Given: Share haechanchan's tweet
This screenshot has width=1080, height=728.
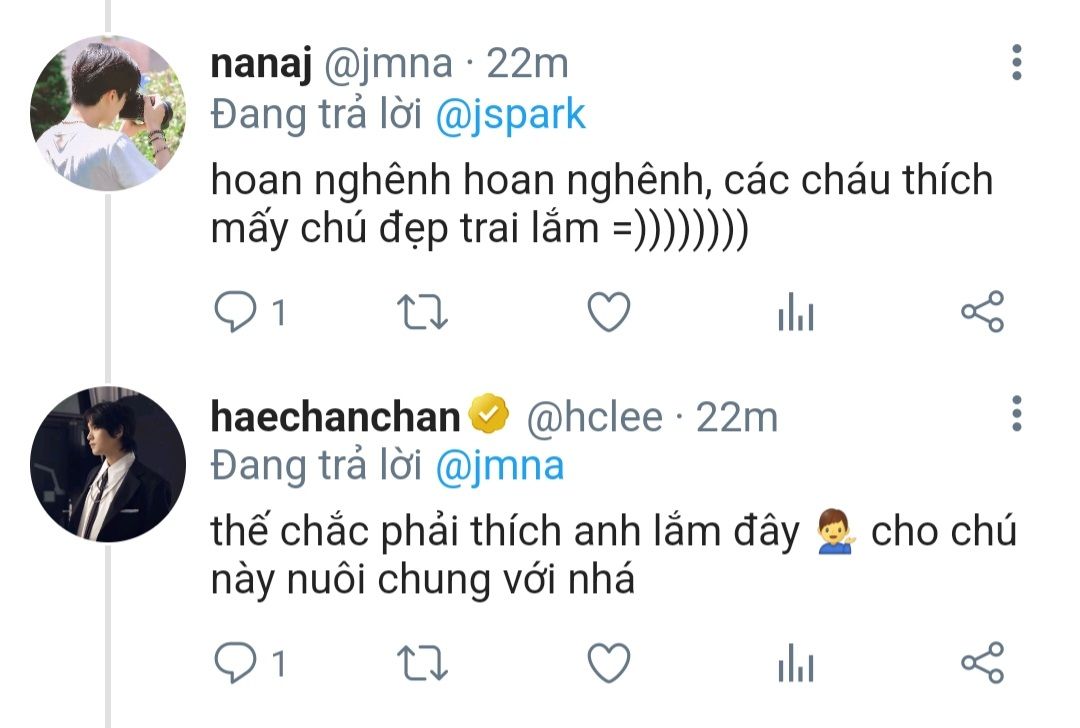Looking at the screenshot, I should click(981, 663).
